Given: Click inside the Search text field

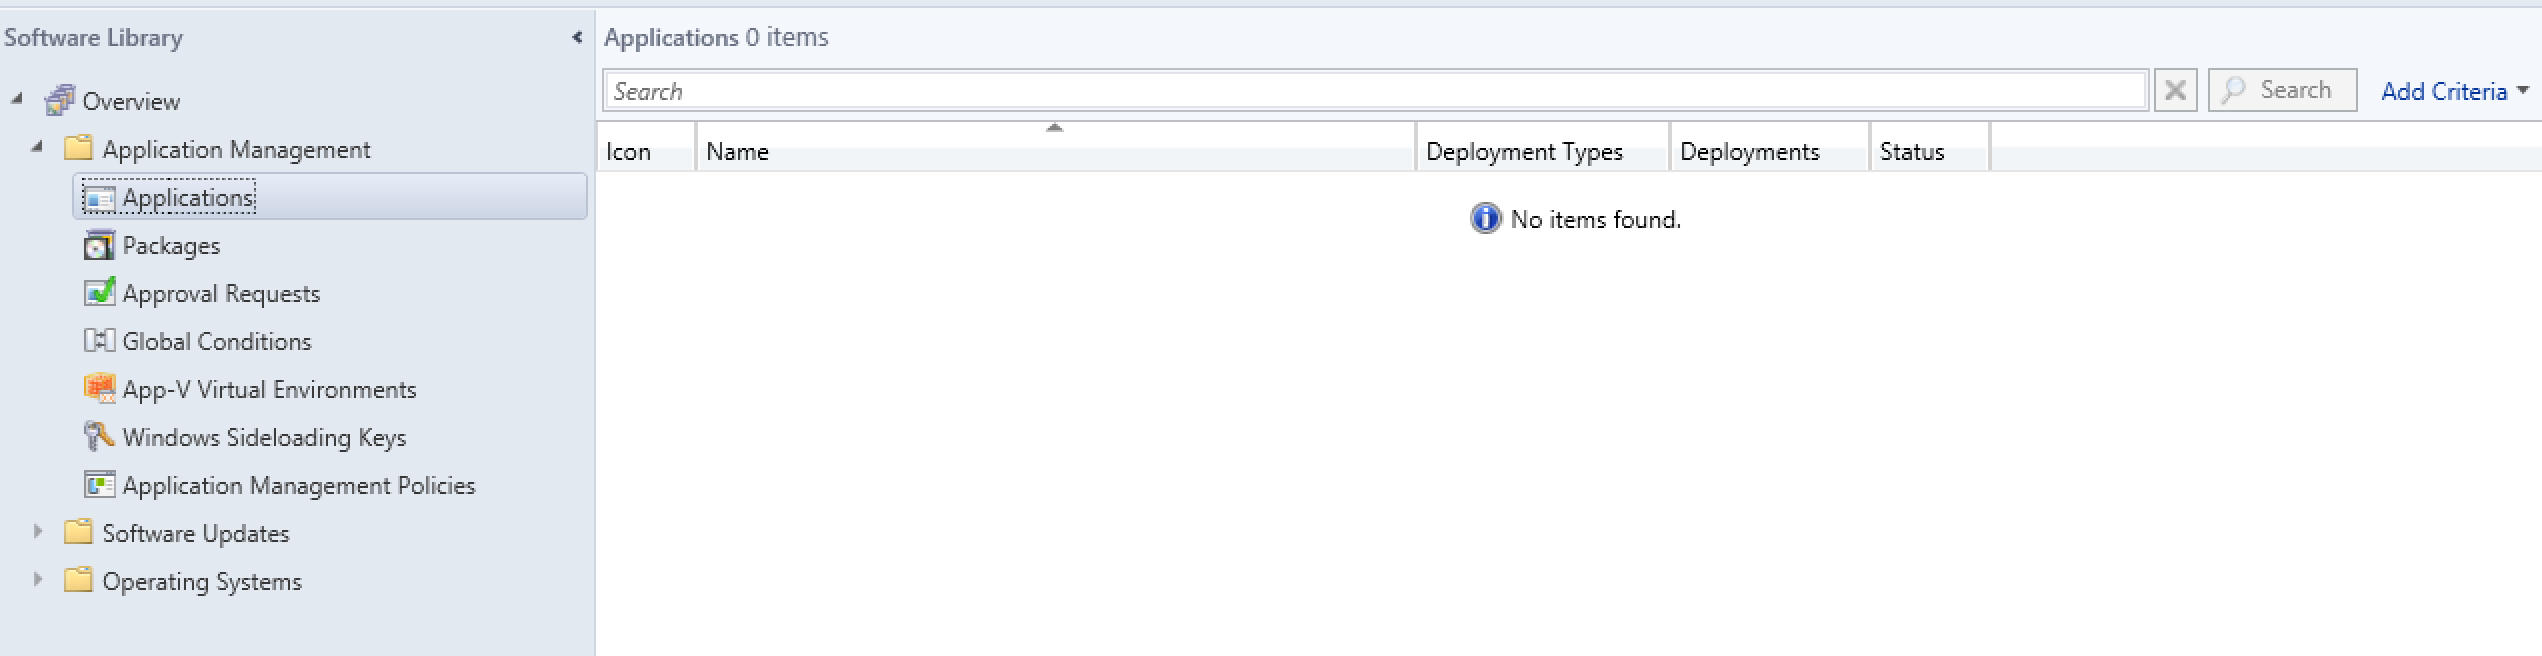Looking at the screenshot, I should 1375,91.
